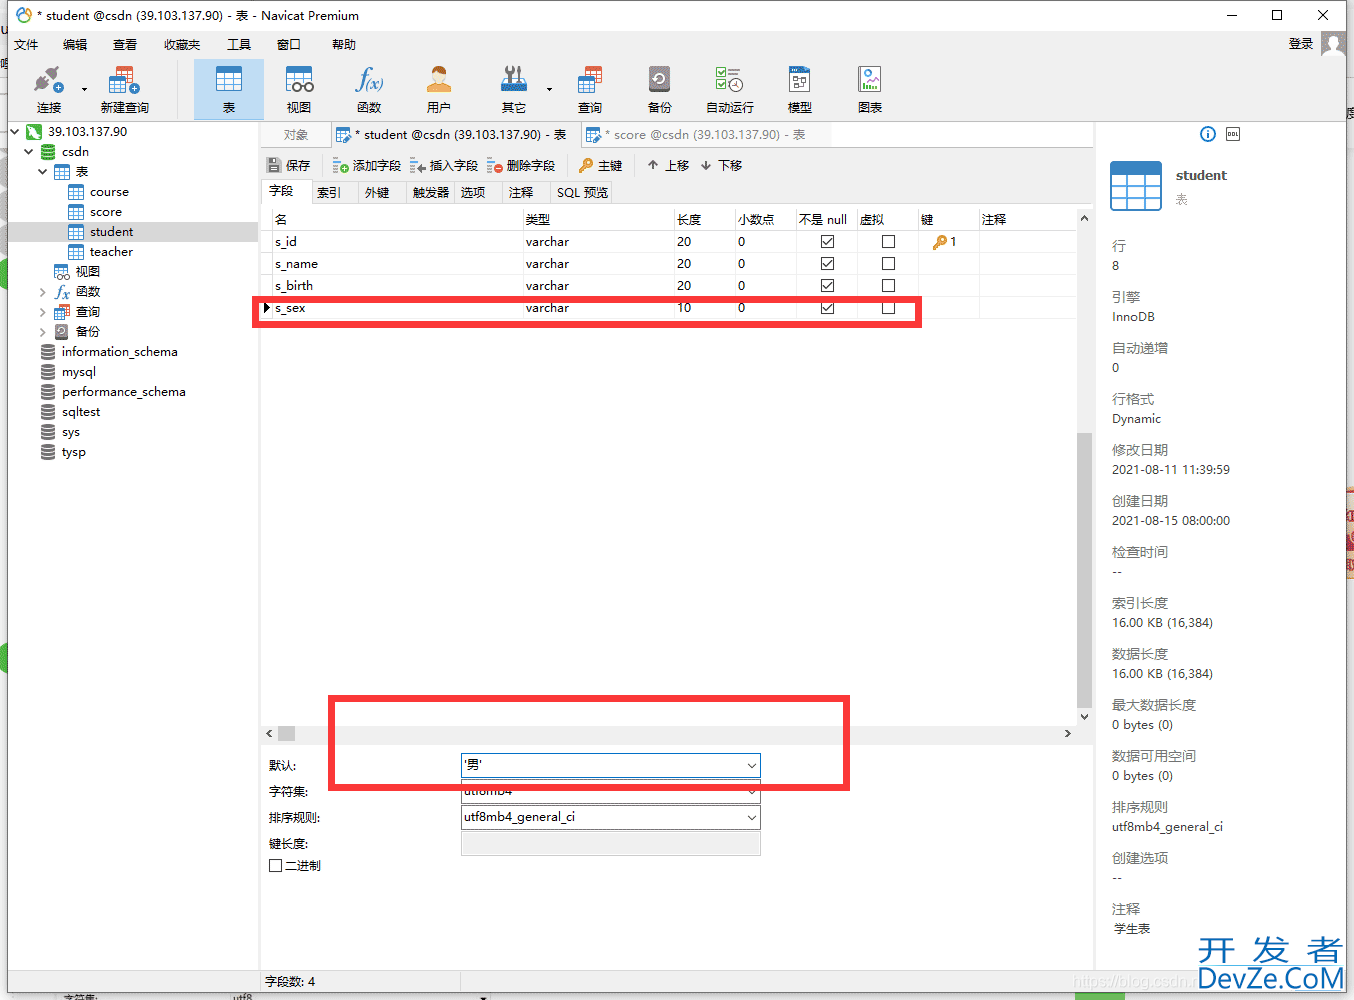
Task: Toggle Not null checkbox for s_name
Action: [827, 264]
